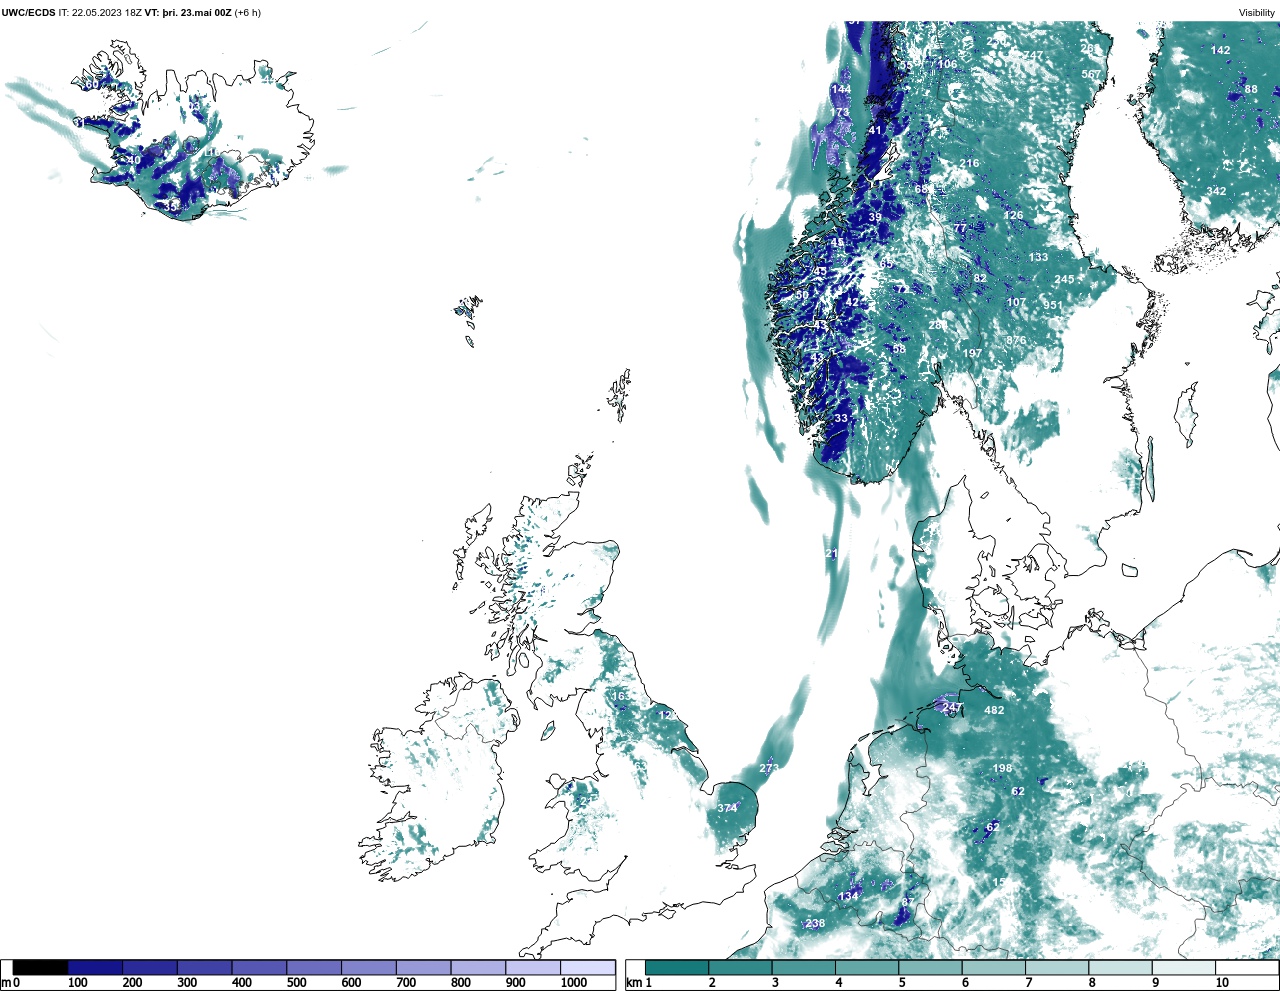Click the "22.05.2023 18Z" initial time text
Image resolution: width=1280 pixels, height=991 pixels.
tap(107, 13)
